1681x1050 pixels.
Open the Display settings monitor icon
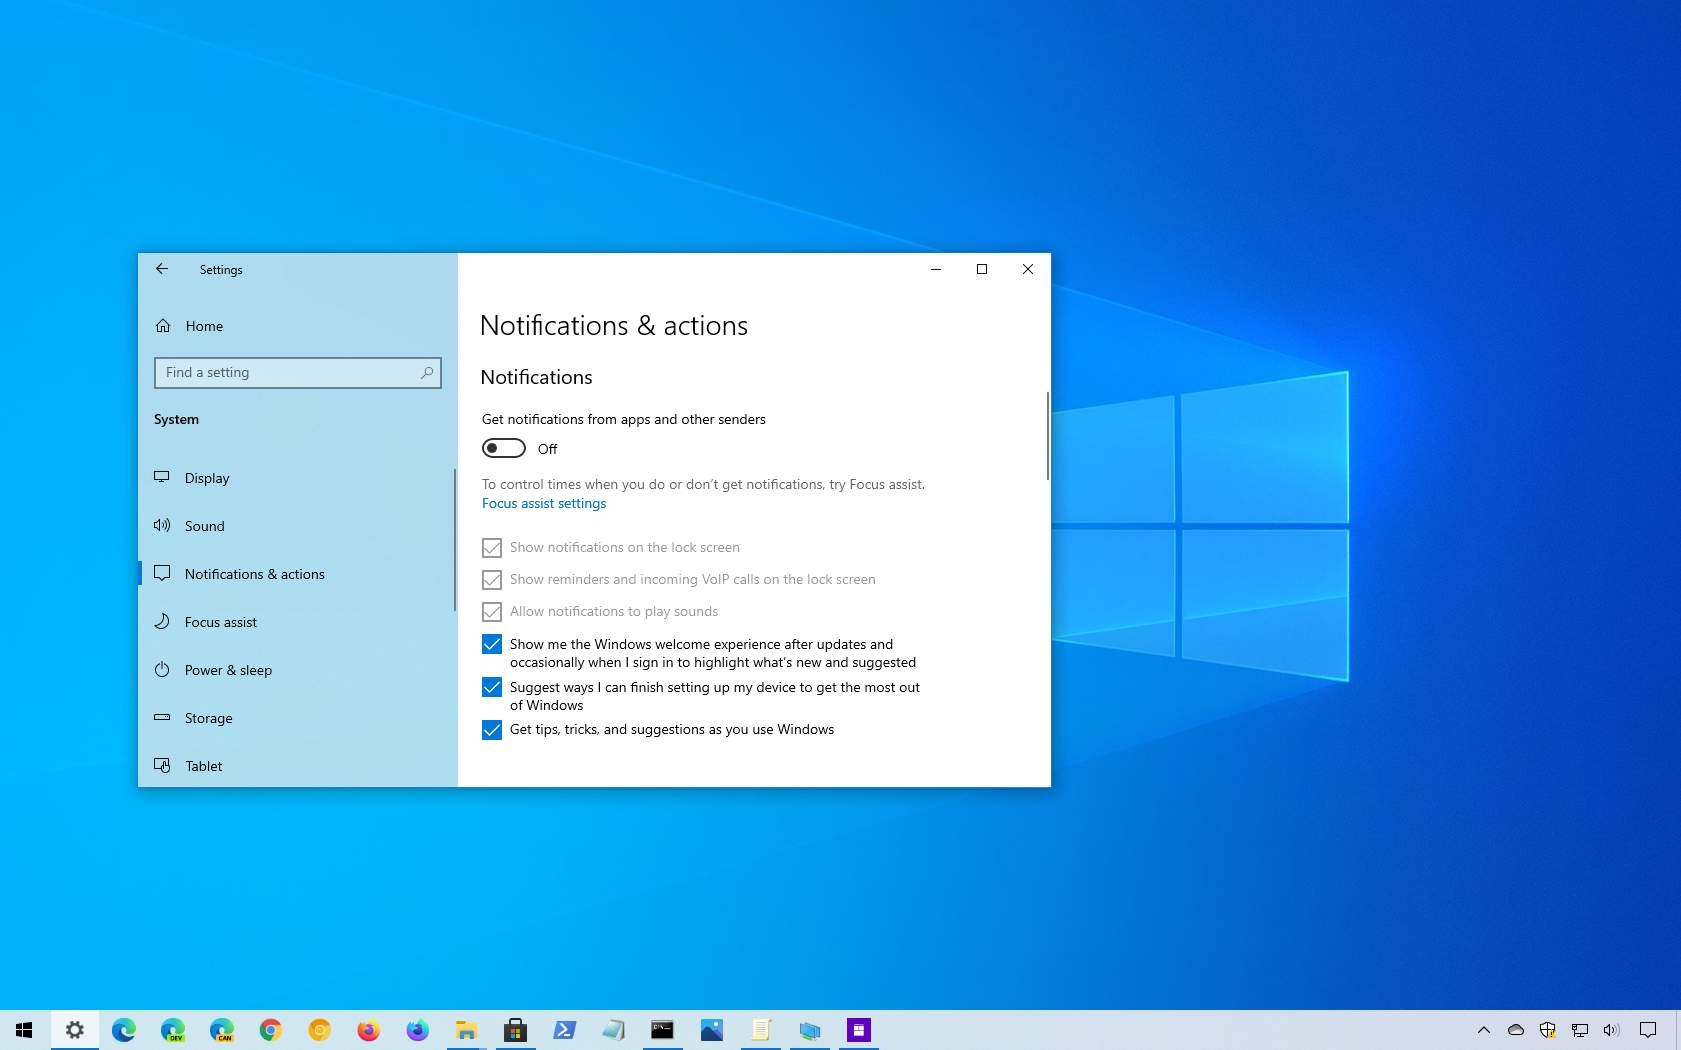[x=162, y=477]
